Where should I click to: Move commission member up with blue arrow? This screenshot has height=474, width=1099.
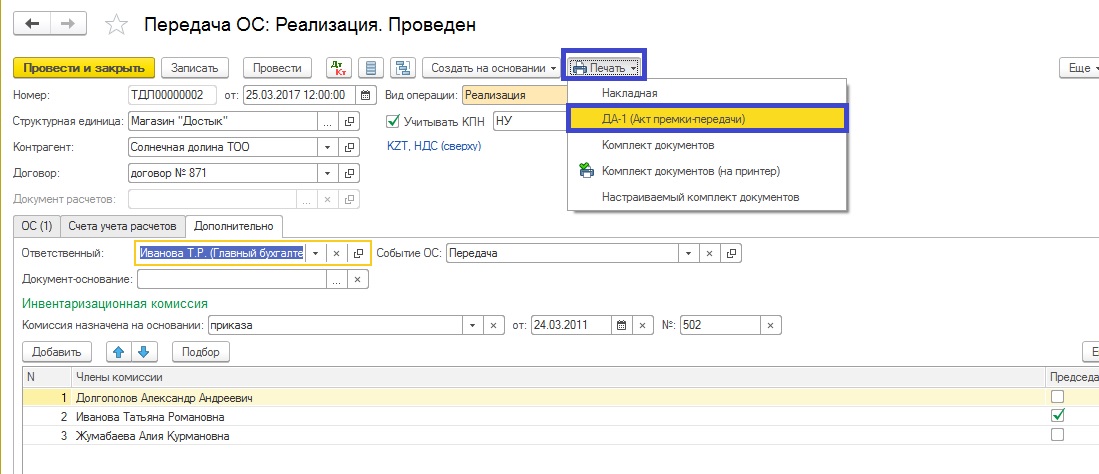pos(120,352)
